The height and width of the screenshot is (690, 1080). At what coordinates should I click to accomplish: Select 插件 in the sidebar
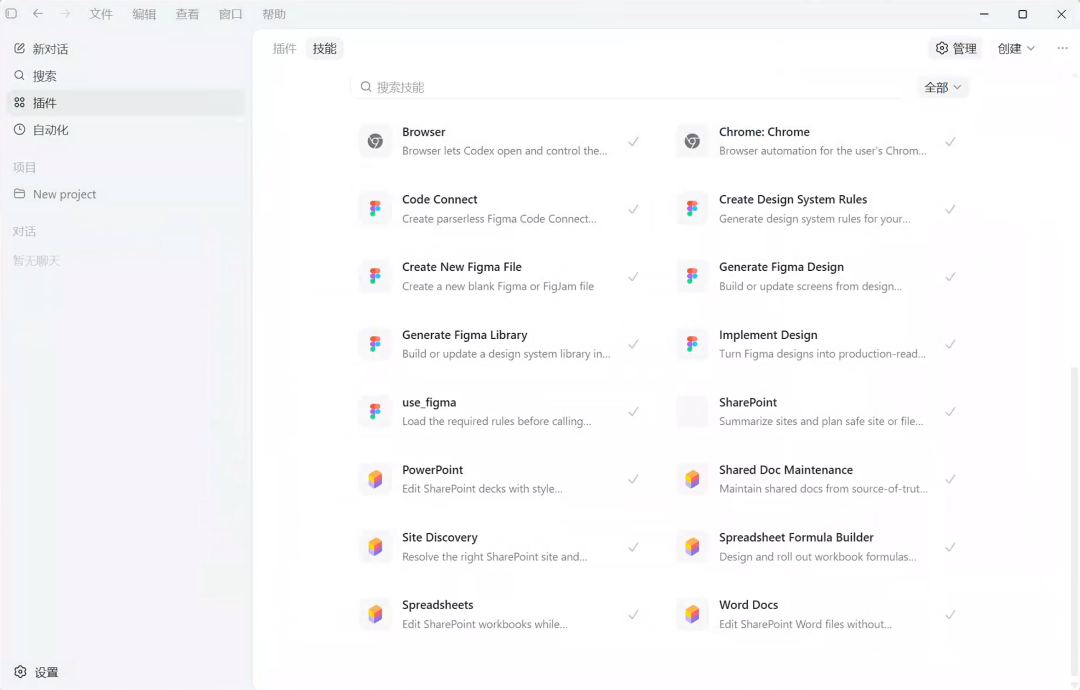(125, 103)
